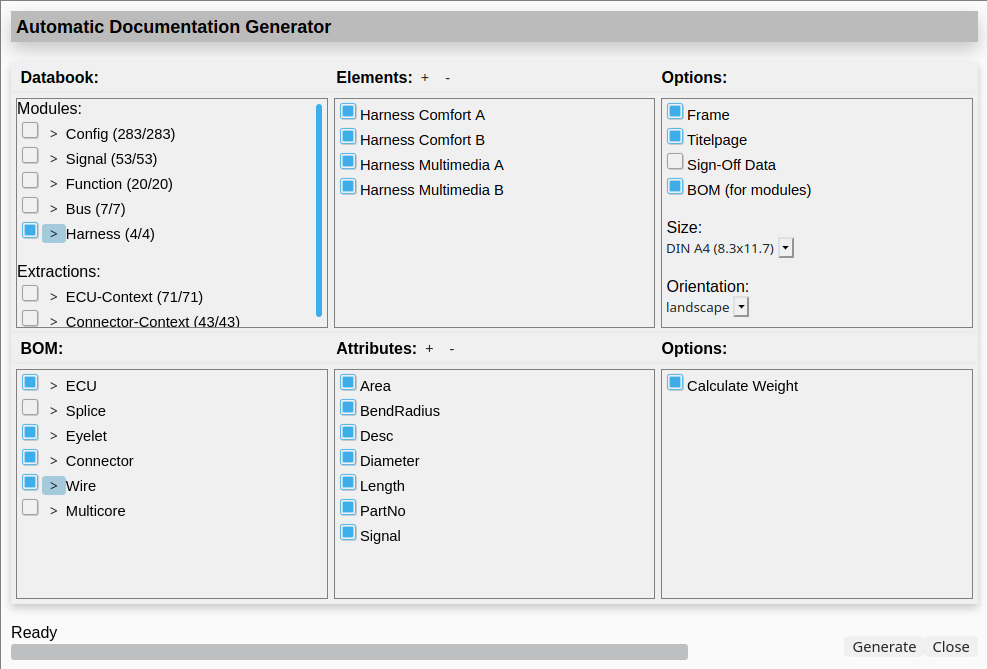
Task: Click the plus icon next to Attributes
Action: (x=429, y=349)
